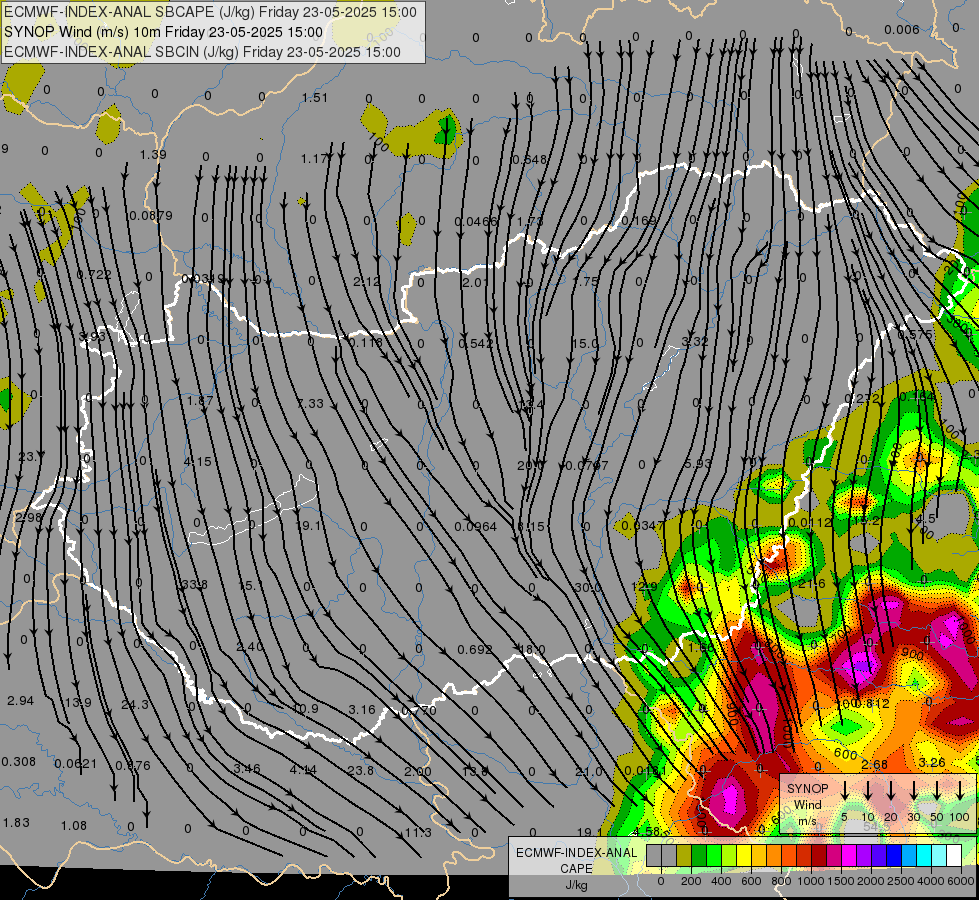
Task: Click the 50 m/s wind arrow in legend
Action: click(x=937, y=791)
